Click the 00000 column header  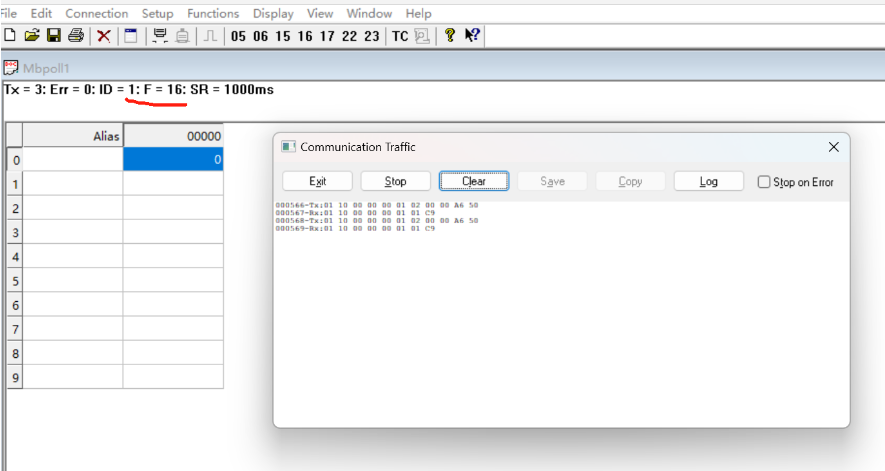(173, 136)
